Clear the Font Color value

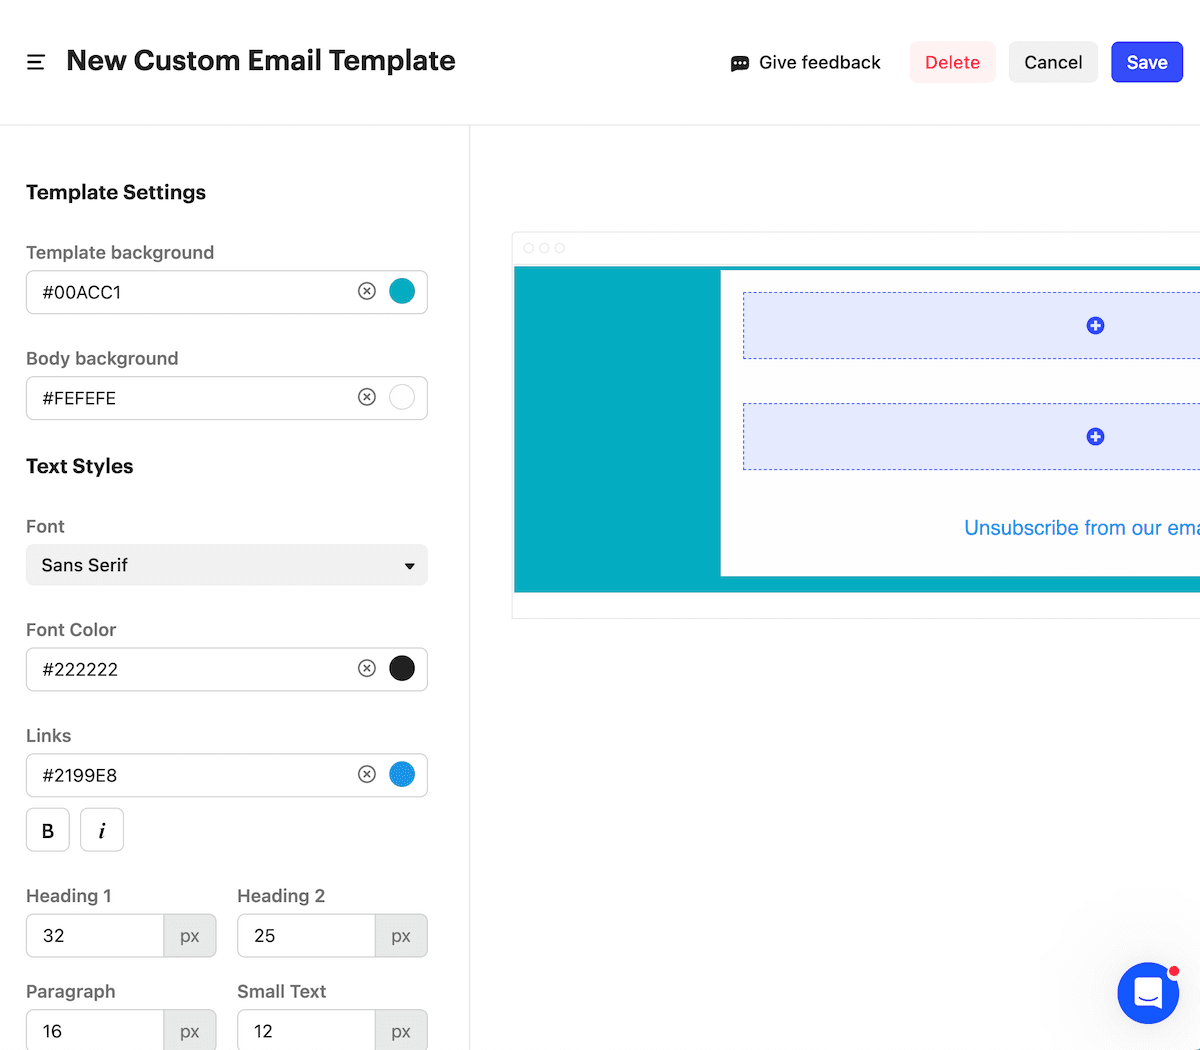(367, 668)
